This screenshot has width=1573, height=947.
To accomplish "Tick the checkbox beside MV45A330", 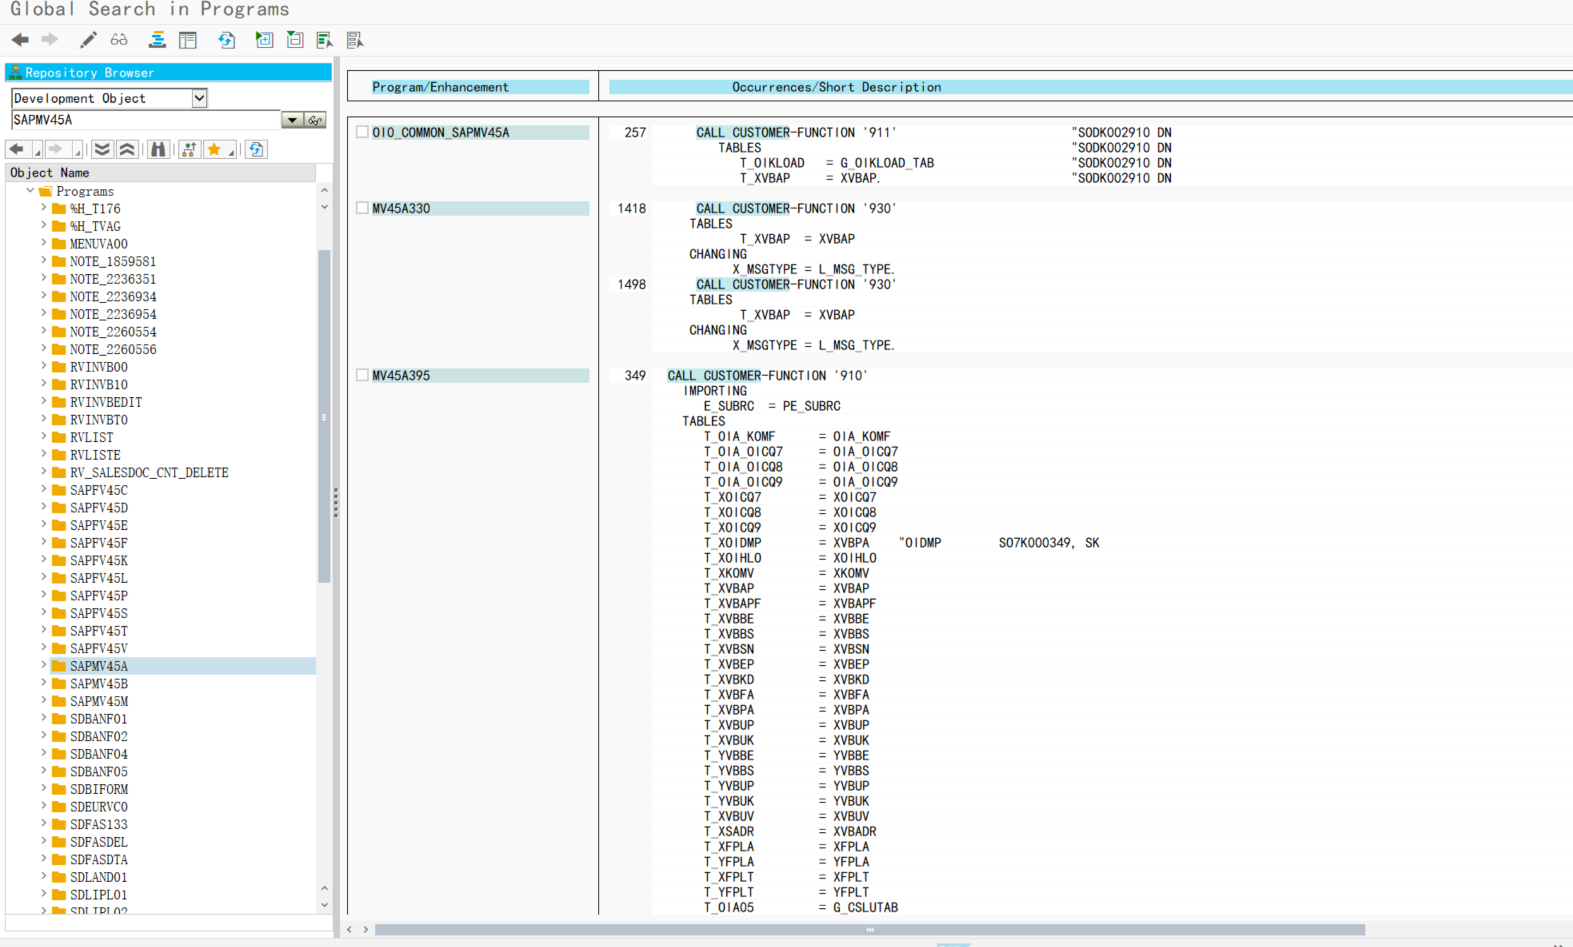I will click(x=362, y=208).
